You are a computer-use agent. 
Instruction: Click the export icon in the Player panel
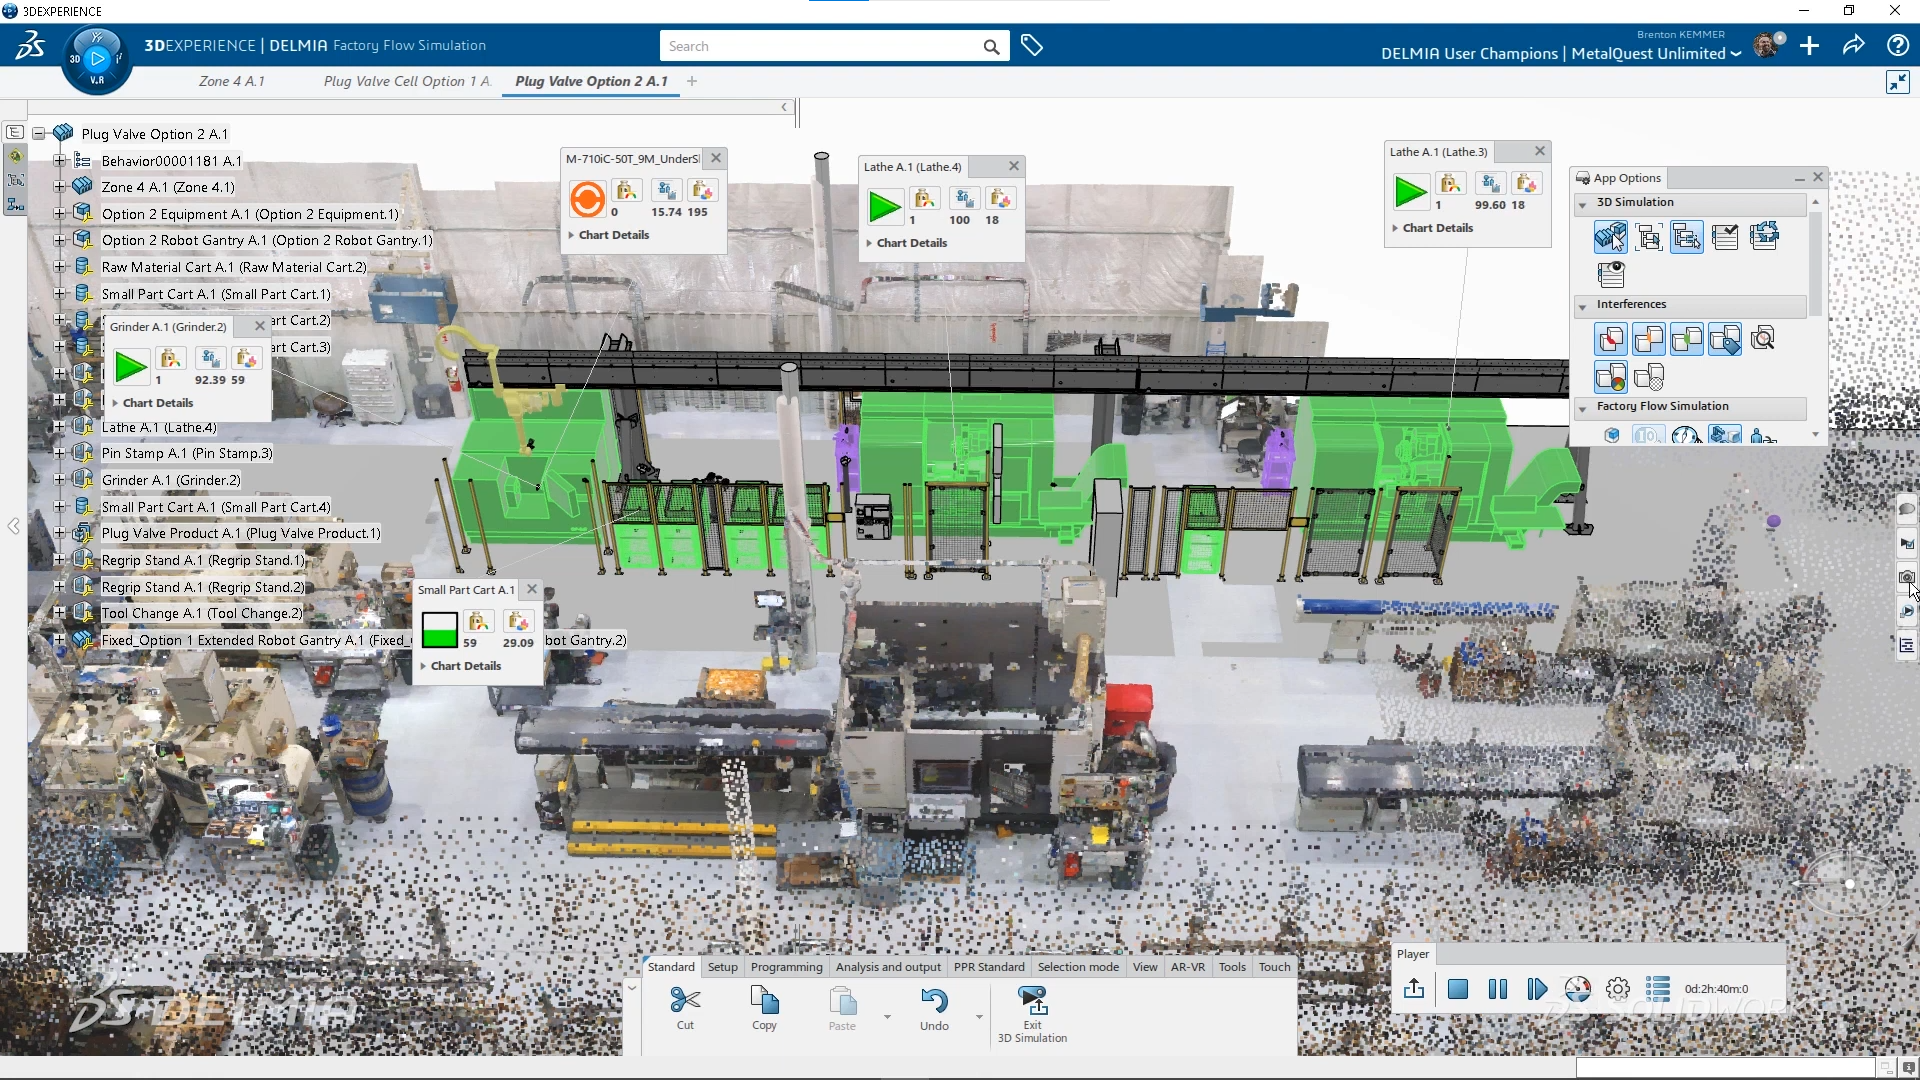tap(1415, 989)
